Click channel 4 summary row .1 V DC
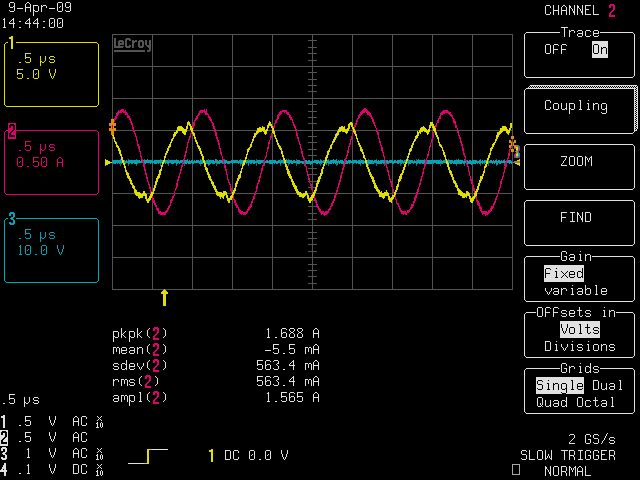Viewport: 640px width, 480px height. point(52,469)
